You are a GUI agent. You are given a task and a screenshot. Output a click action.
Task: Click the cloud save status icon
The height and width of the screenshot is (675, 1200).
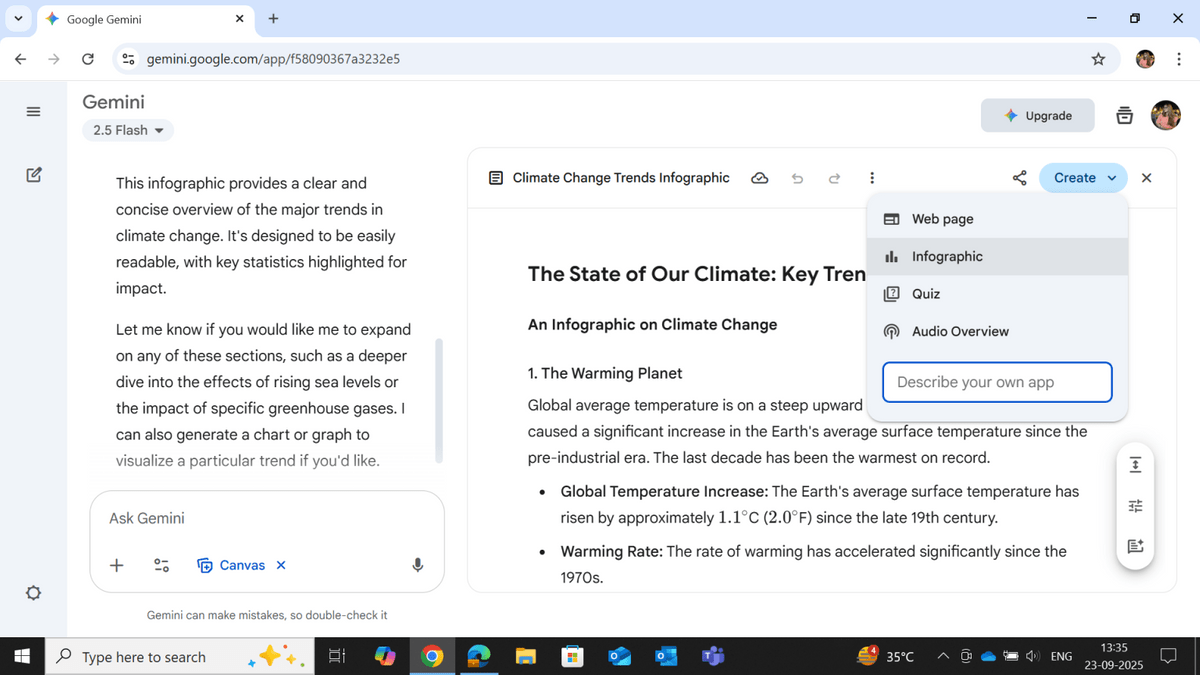click(759, 177)
